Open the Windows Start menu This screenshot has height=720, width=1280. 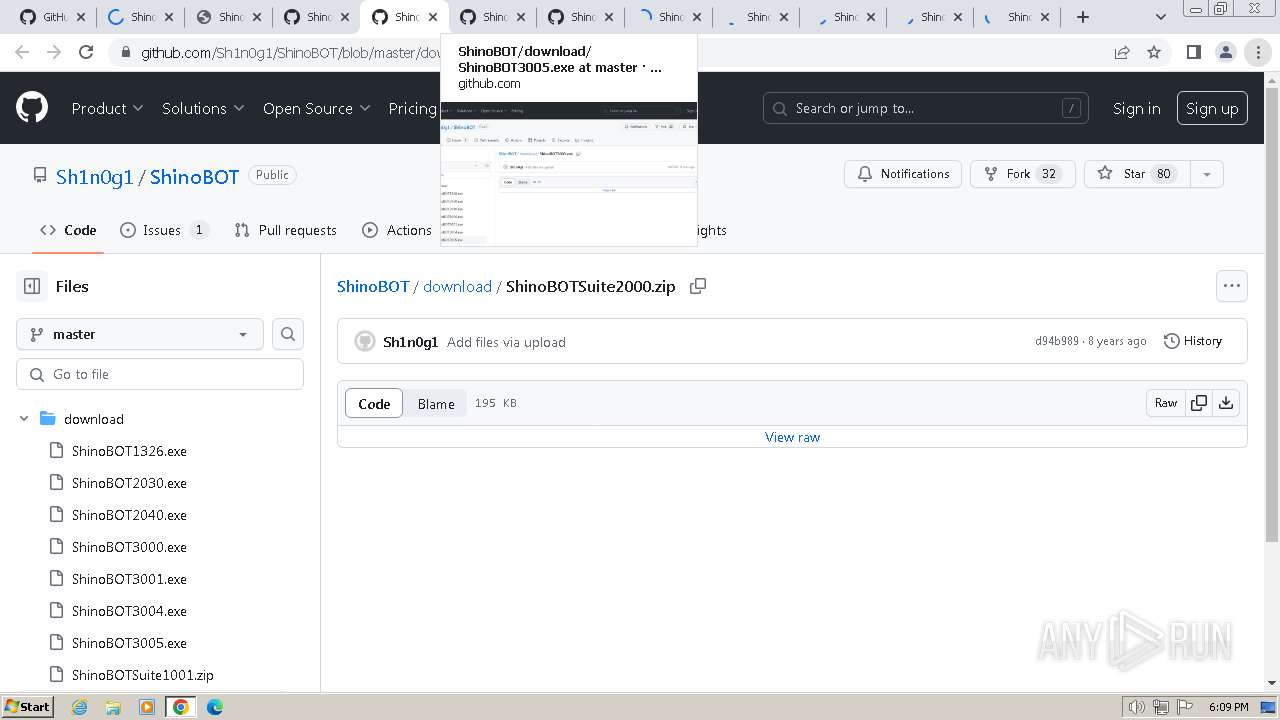[27, 707]
